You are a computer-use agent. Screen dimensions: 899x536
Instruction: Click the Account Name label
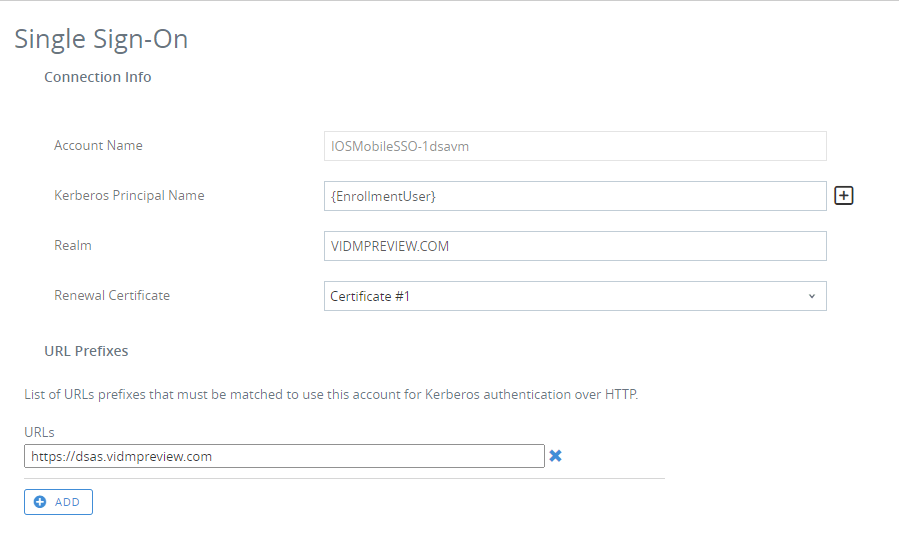(98, 146)
